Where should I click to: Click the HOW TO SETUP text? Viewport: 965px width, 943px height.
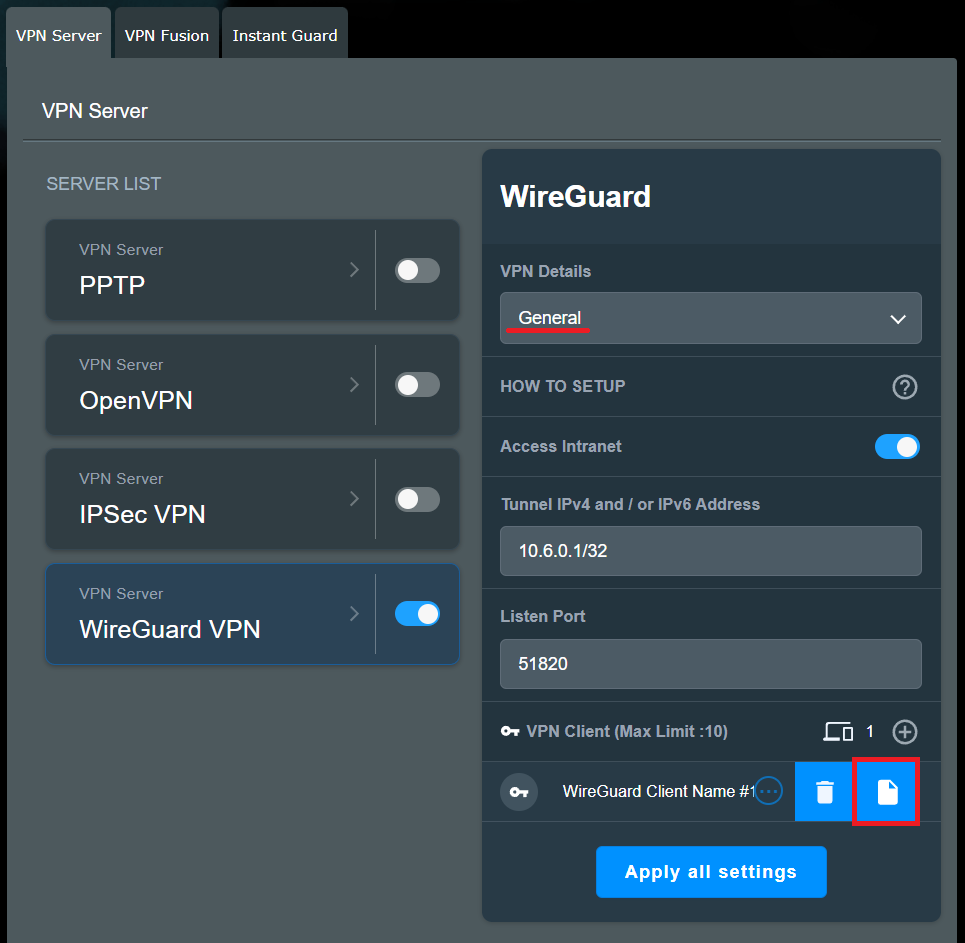(x=563, y=387)
